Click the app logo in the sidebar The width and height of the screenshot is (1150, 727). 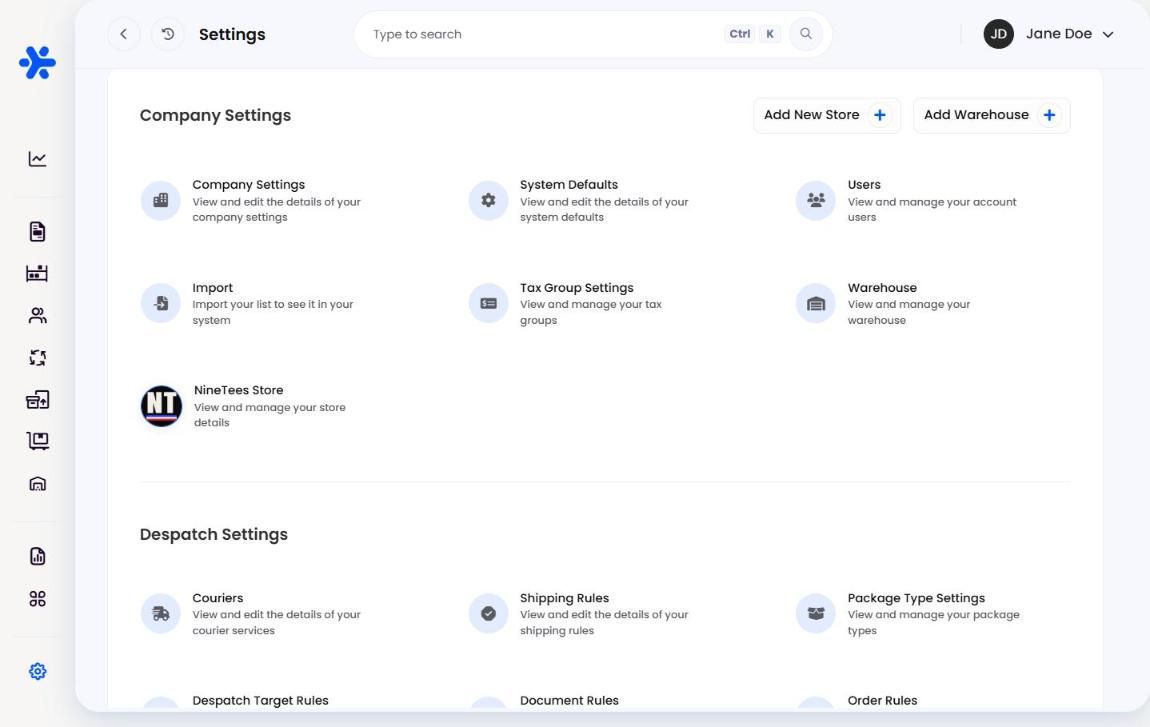[37, 63]
